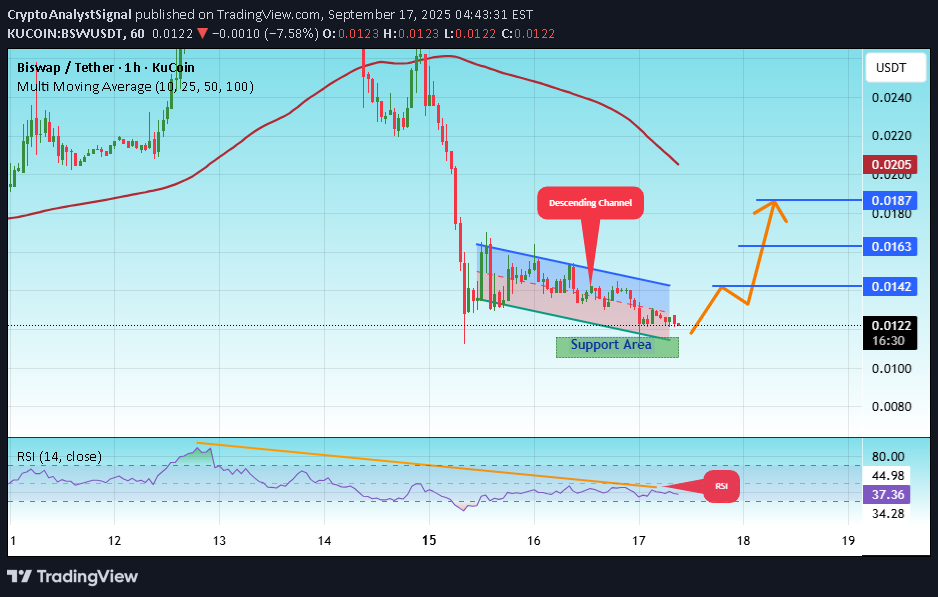This screenshot has height=597, width=938.
Task: Click date 15 on the time axis
Action: pos(429,540)
